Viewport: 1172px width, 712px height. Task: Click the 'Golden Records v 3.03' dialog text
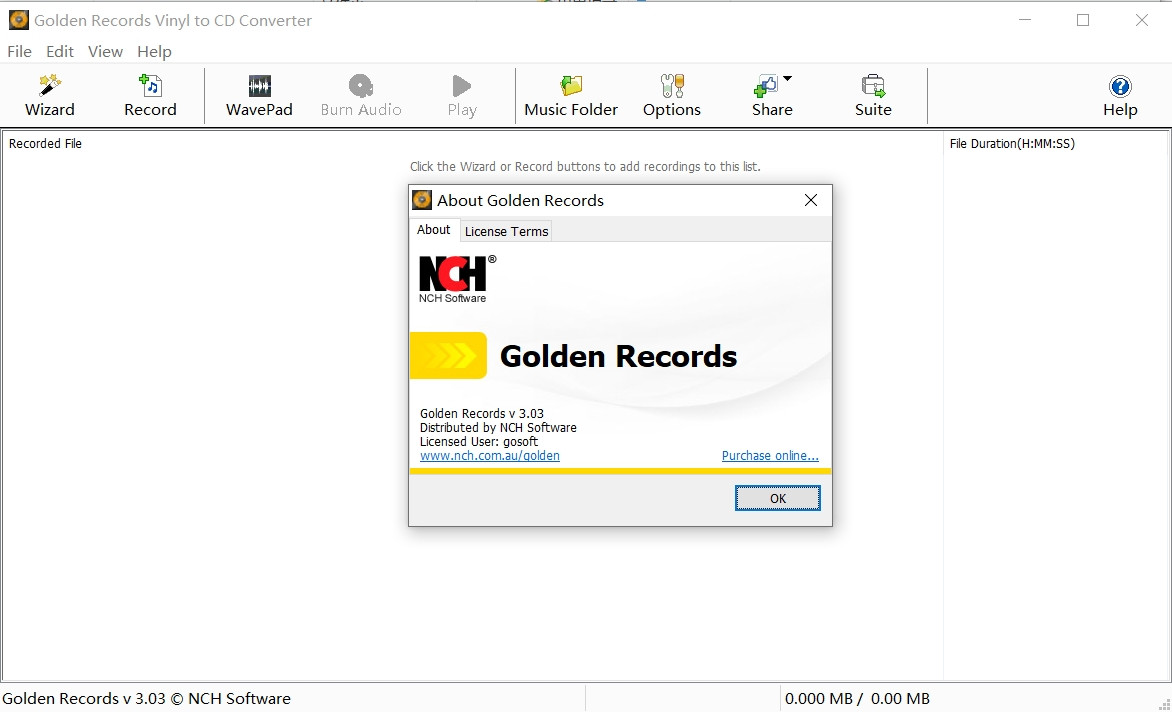click(481, 413)
